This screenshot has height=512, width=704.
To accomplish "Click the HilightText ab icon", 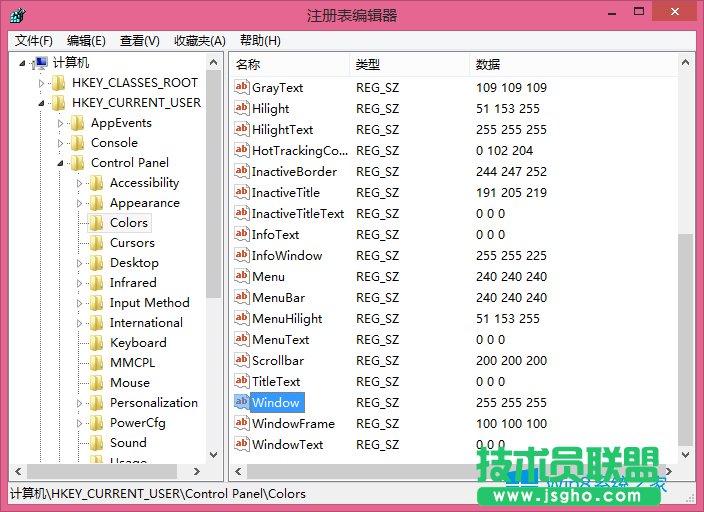I will pyautogui.click(x=242, y=129).
